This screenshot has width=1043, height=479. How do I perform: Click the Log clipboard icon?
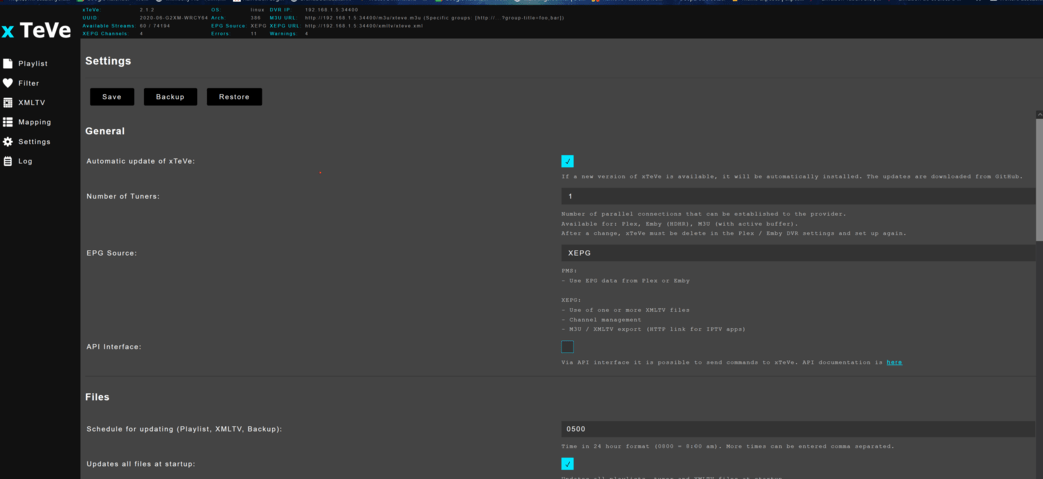[8, 161]
